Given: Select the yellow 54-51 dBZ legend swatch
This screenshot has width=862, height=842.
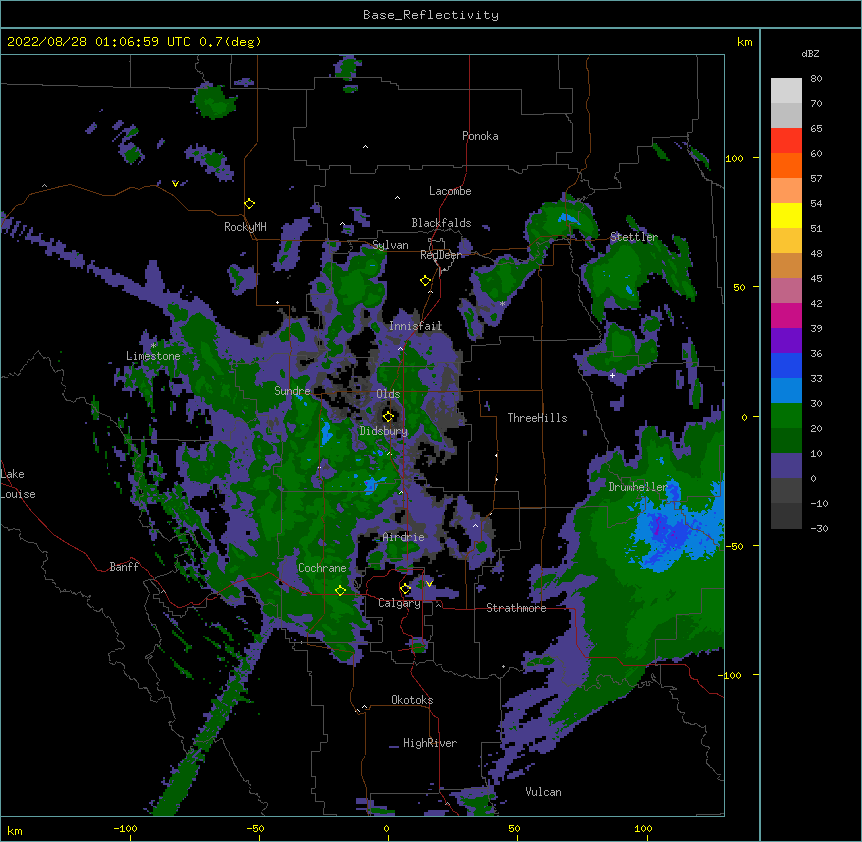Looking at the screenshot, I should coord(786,215).
